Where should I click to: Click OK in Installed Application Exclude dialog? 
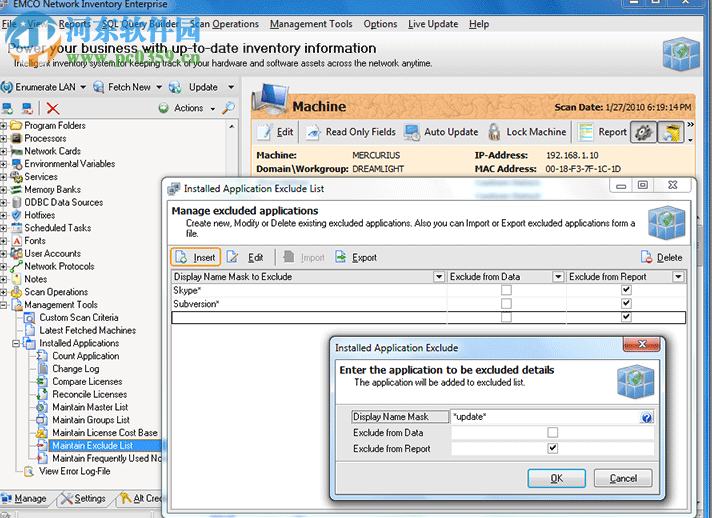tap(556, 479)
